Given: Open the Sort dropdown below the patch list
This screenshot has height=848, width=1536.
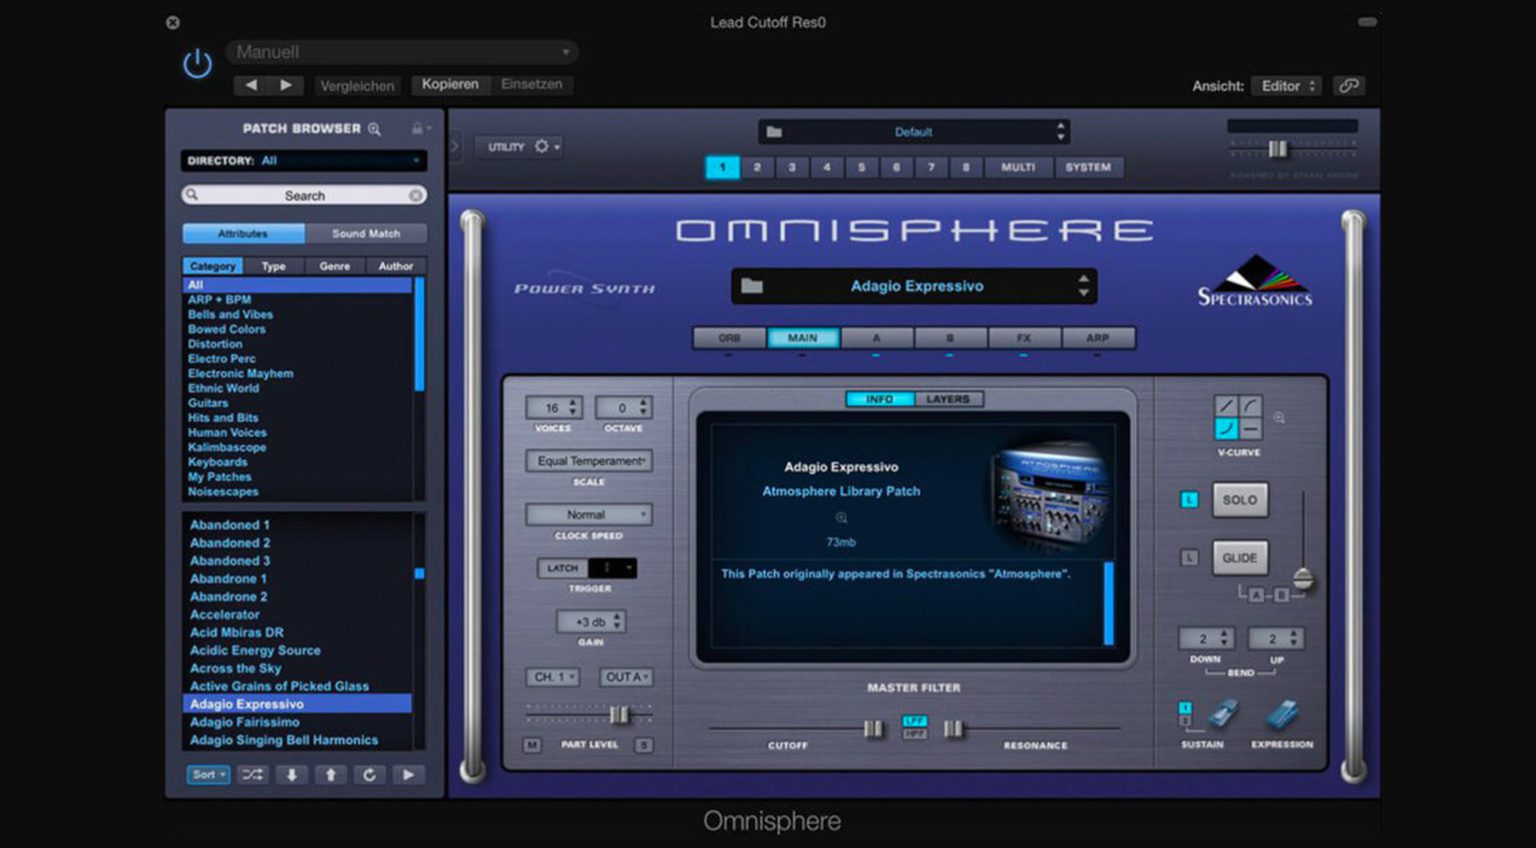Looking at the screenshot, I should (207, 775).
